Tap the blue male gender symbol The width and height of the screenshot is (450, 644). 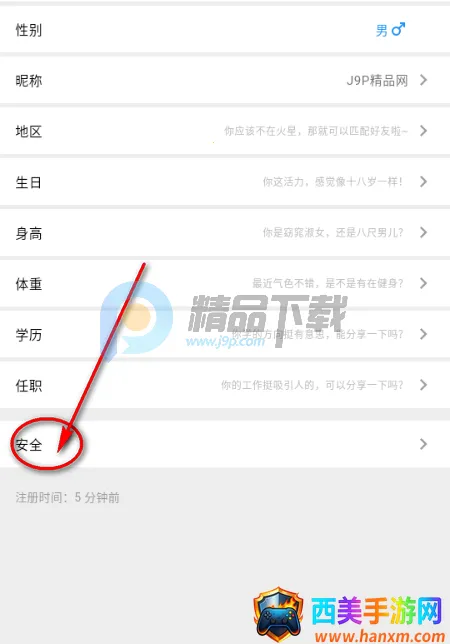click(x=398, y=29)
